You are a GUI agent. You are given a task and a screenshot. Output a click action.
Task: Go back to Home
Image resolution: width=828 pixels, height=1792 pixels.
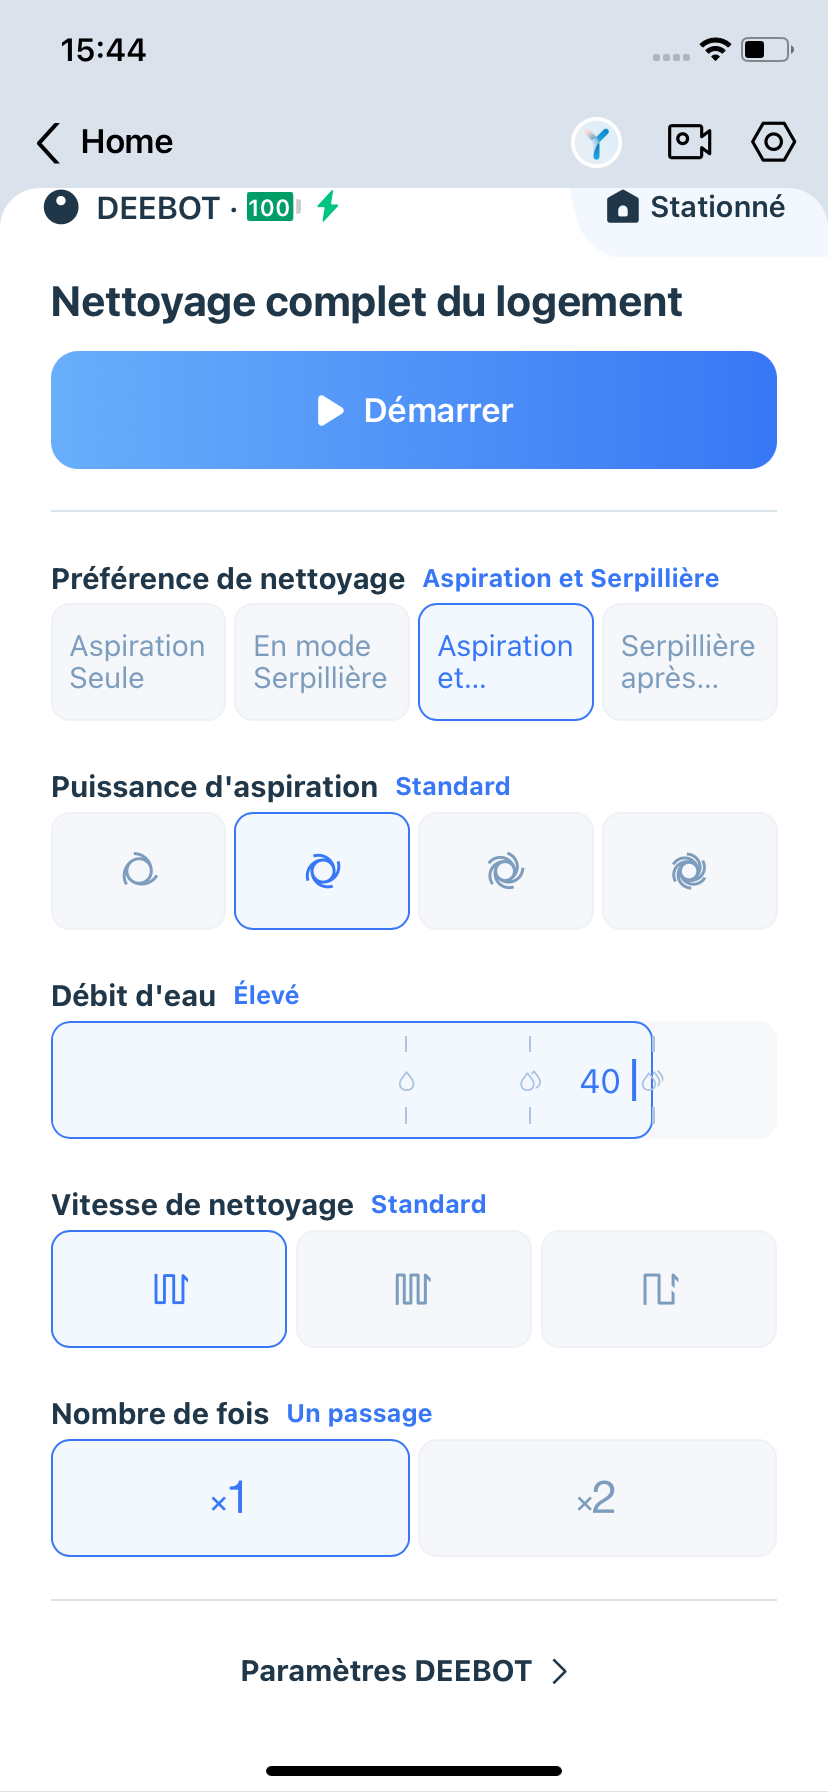click(105, 142)
